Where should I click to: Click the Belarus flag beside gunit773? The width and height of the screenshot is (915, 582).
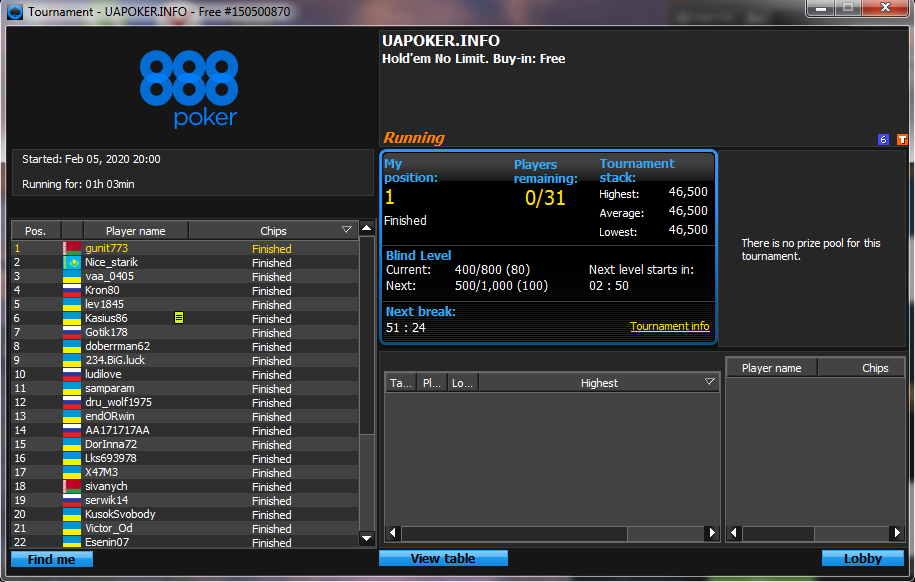pos(72,248)
